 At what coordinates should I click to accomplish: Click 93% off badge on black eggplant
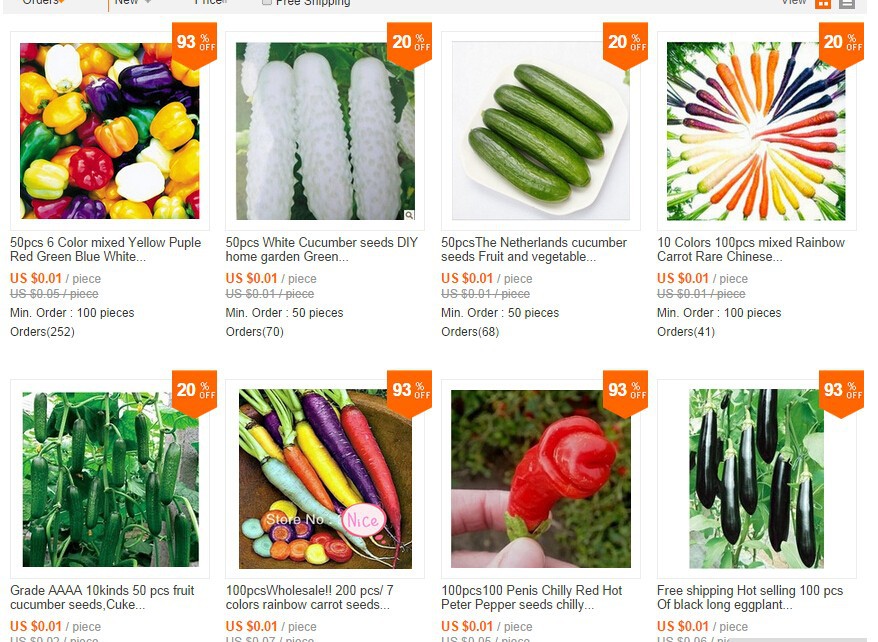(841, 393)
